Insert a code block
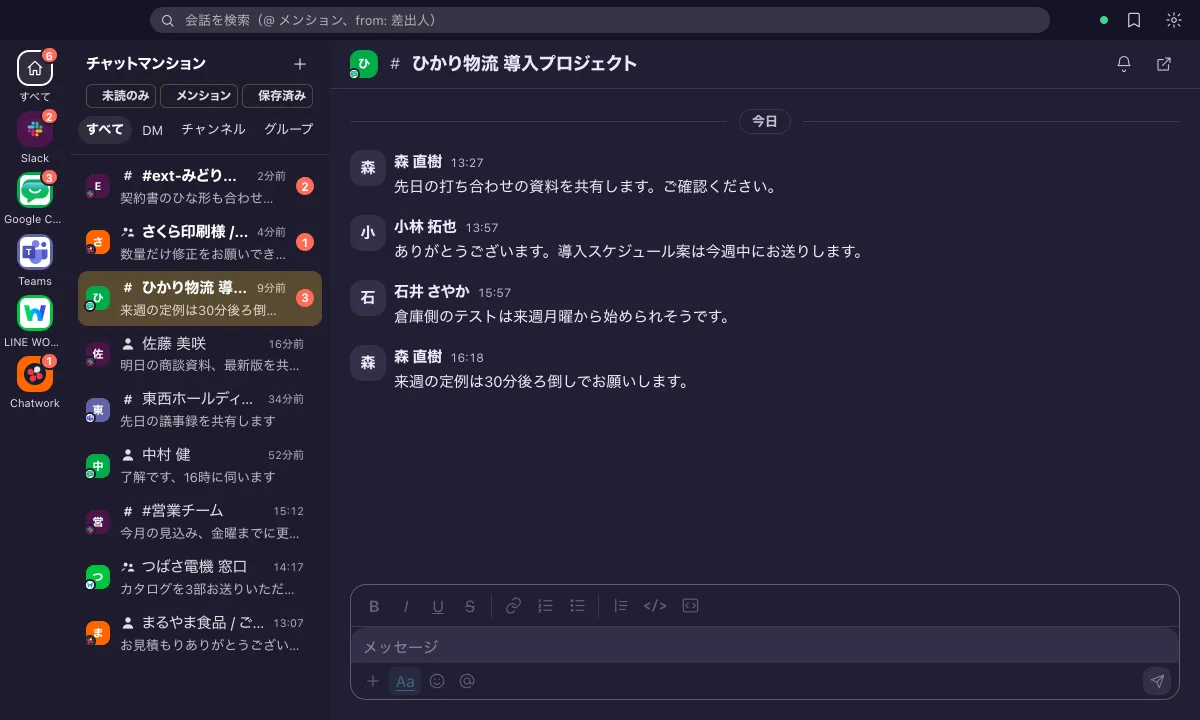This screenshot has height=720, width=1200. point(690,606)
